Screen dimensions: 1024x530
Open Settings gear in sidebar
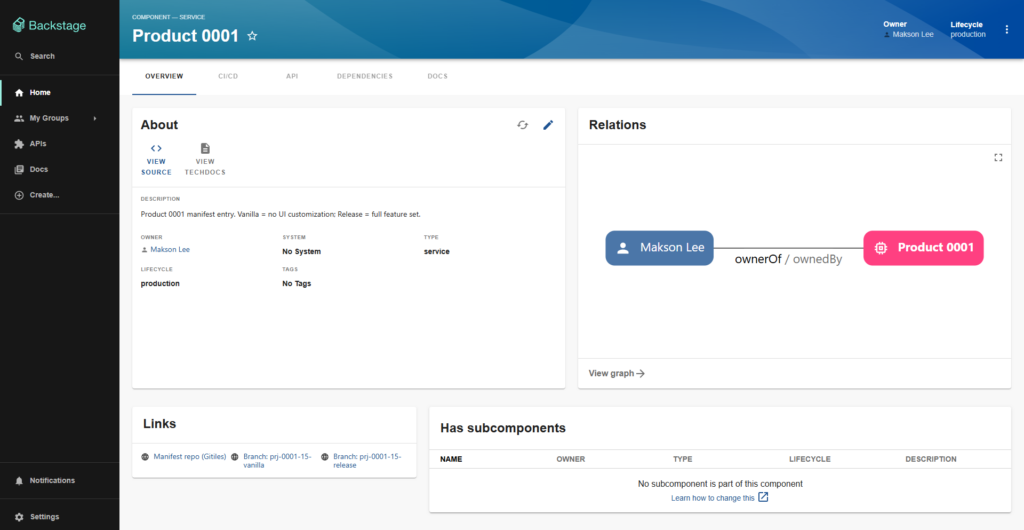click(x=19, y=517)
